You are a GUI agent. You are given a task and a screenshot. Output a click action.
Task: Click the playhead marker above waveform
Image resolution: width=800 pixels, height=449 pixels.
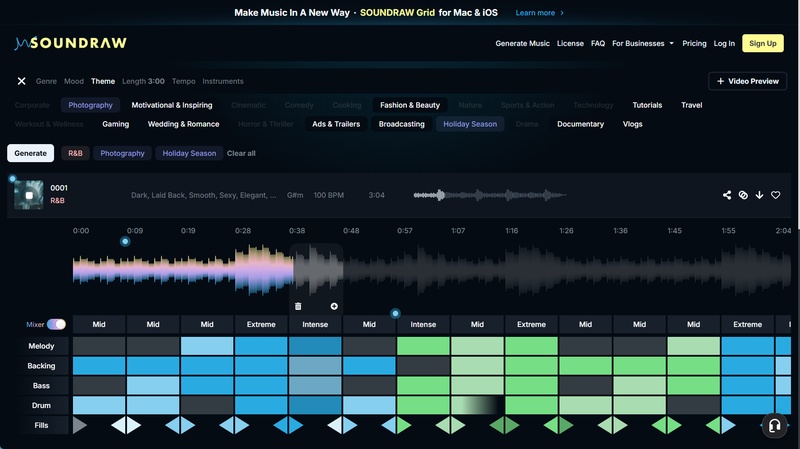coord(125,241)
